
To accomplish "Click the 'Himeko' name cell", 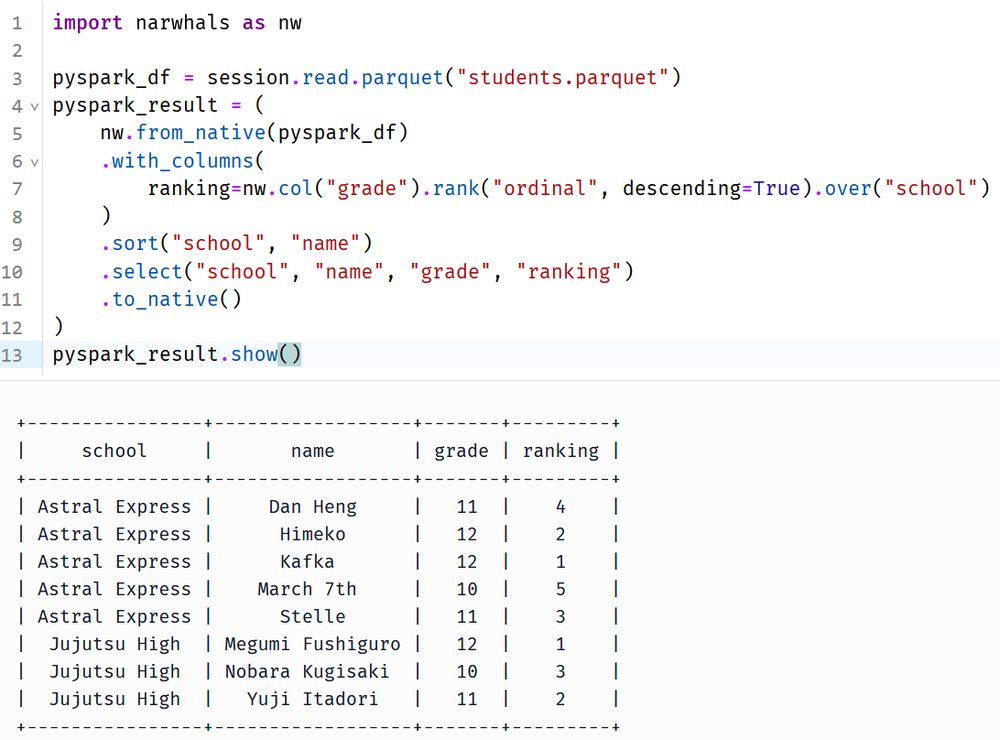I will pos(312,534).
